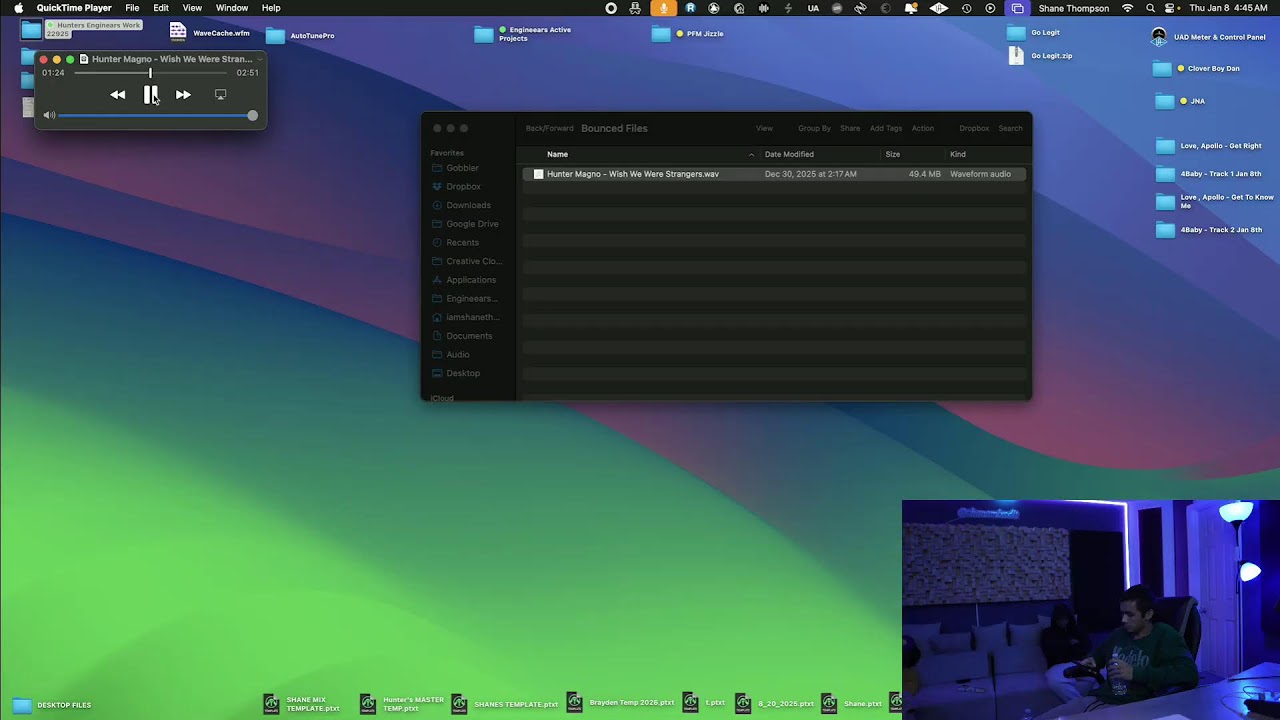Screen dimensions: 1280x720
Task: Click the purple screen mirroring menu bar icon
Action: pyautogui.click(x=1017, y=8)
